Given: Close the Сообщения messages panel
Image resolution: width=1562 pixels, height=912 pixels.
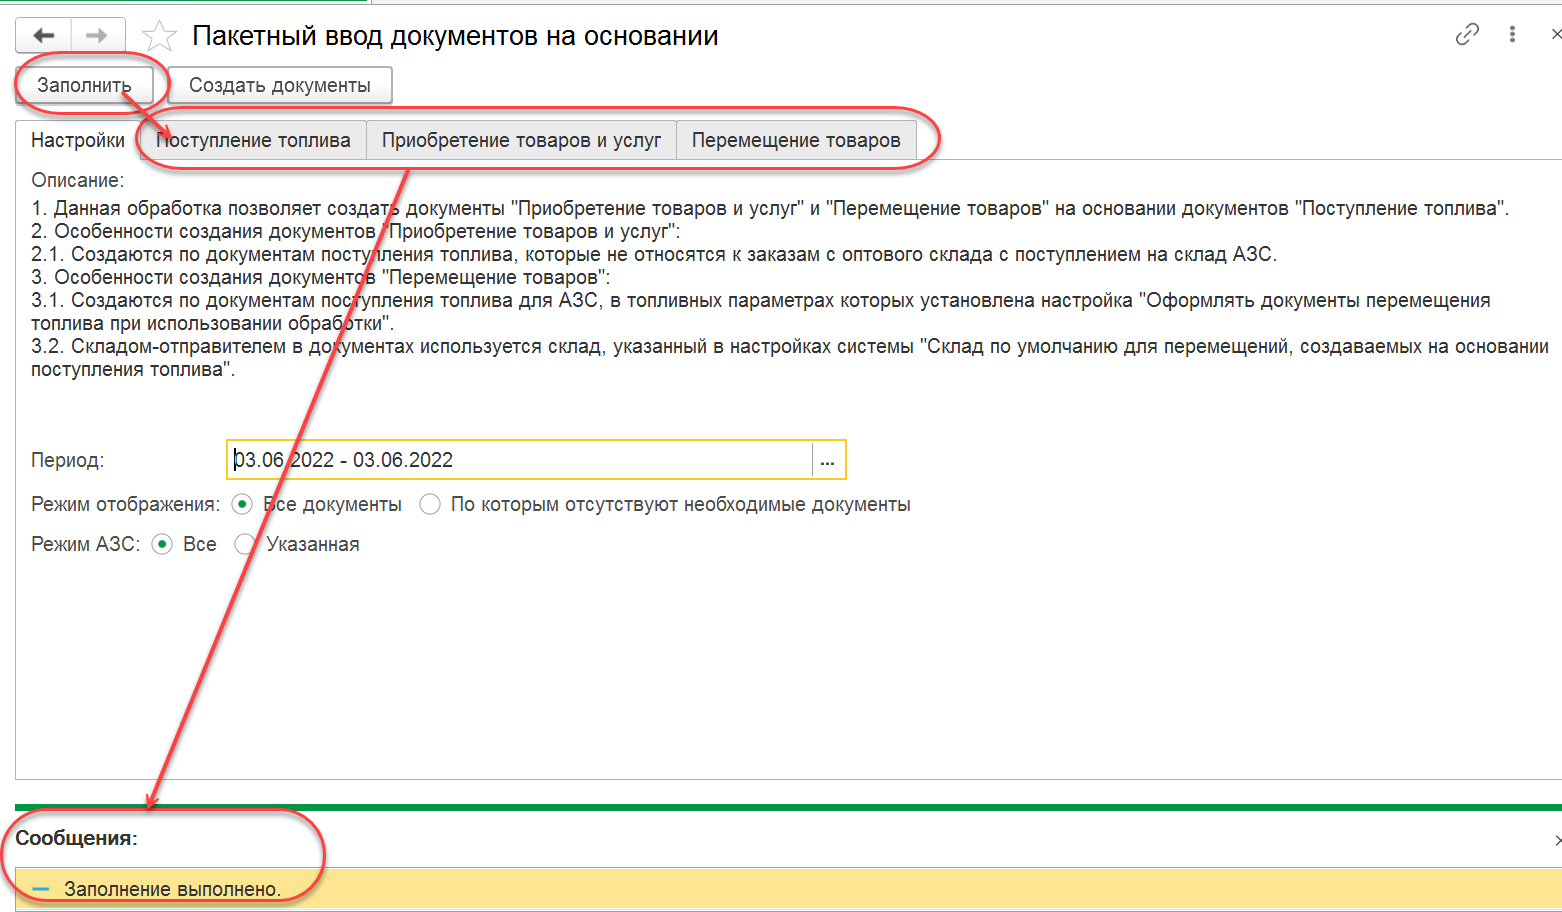Looking at the screenshot, I should 1557,840.
